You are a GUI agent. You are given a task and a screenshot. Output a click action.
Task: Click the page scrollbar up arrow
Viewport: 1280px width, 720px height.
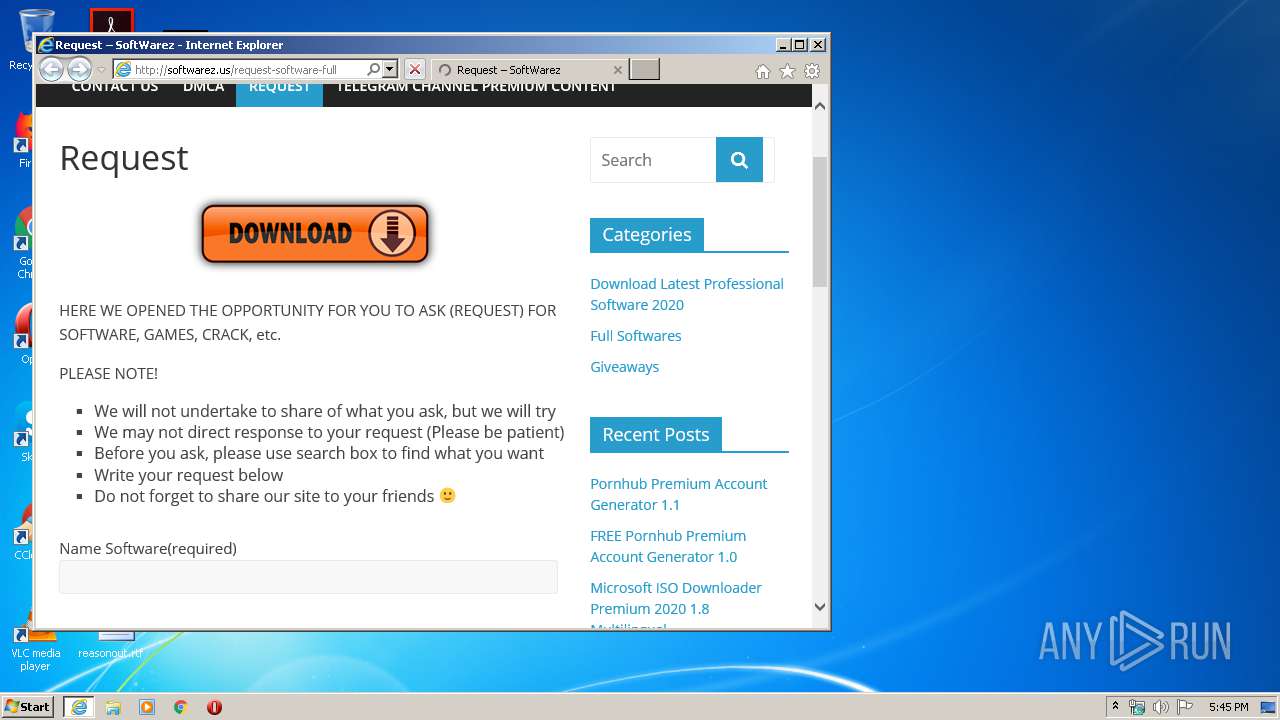pos(820,106)
